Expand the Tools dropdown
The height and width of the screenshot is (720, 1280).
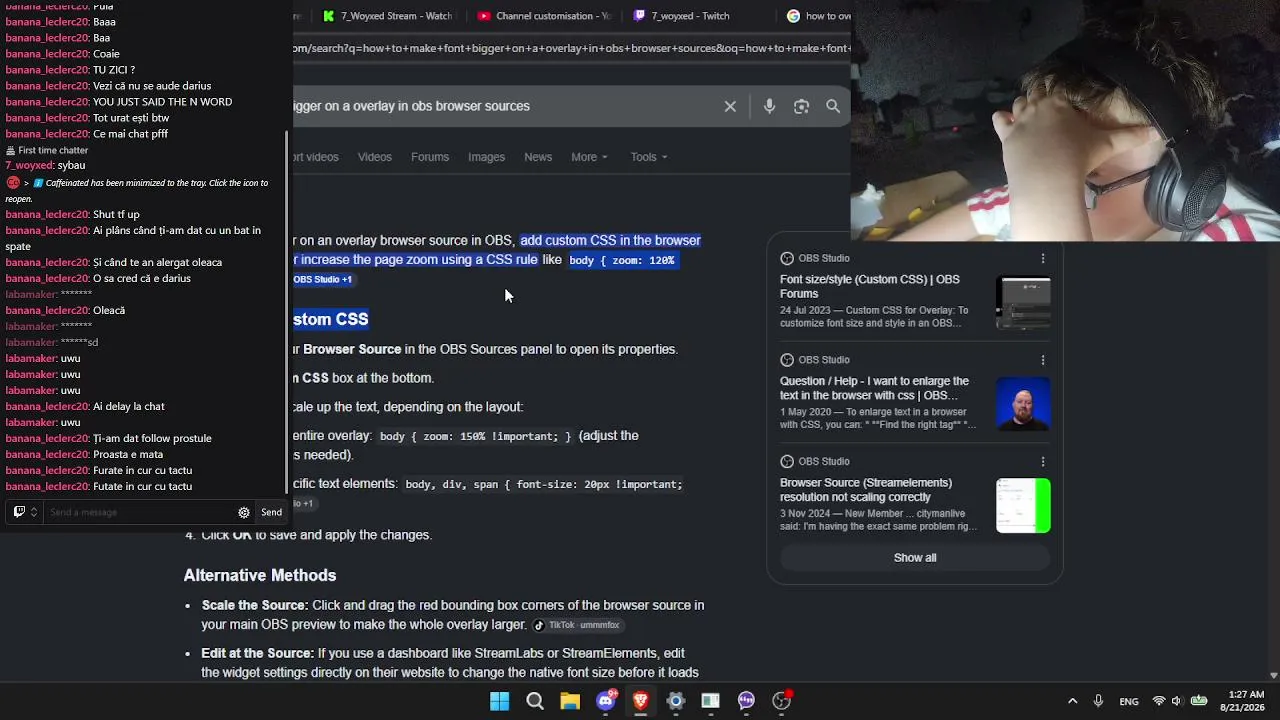pos(649,157)
